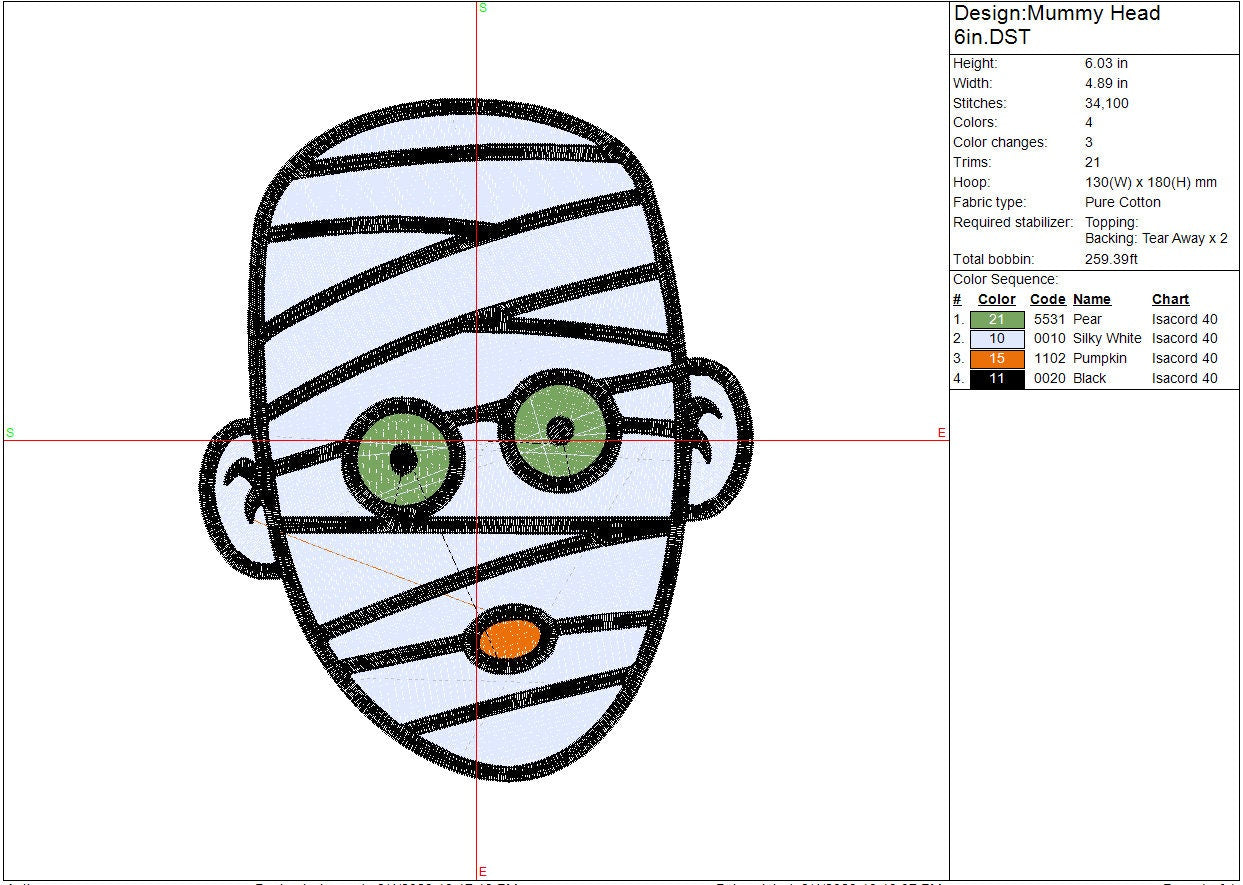Click the mummy's left green eye
The image size is (1243, 885).
[x=402, y=458]
